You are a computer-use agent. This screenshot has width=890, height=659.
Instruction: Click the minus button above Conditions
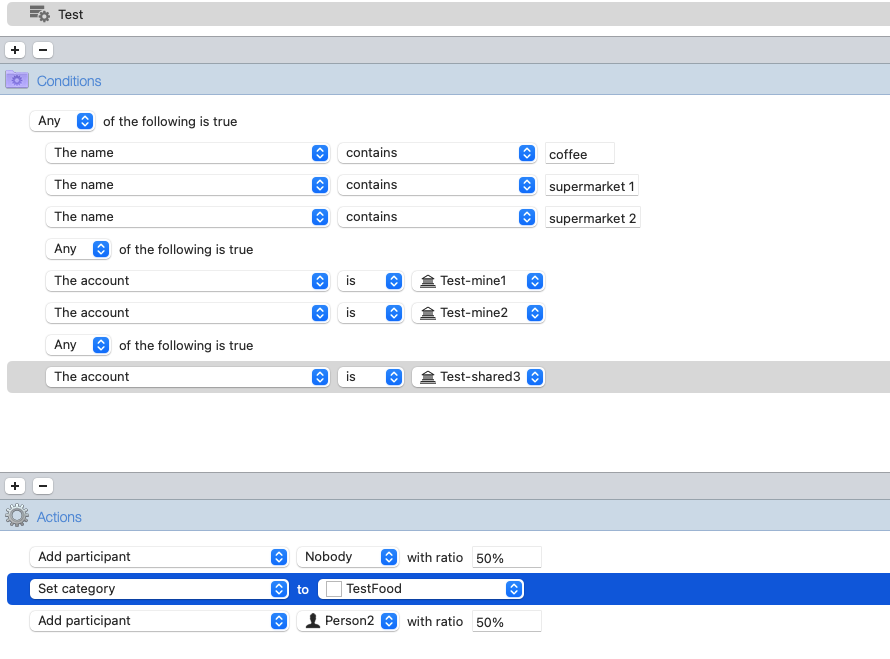pyautogui.click(x=43, y=50)
